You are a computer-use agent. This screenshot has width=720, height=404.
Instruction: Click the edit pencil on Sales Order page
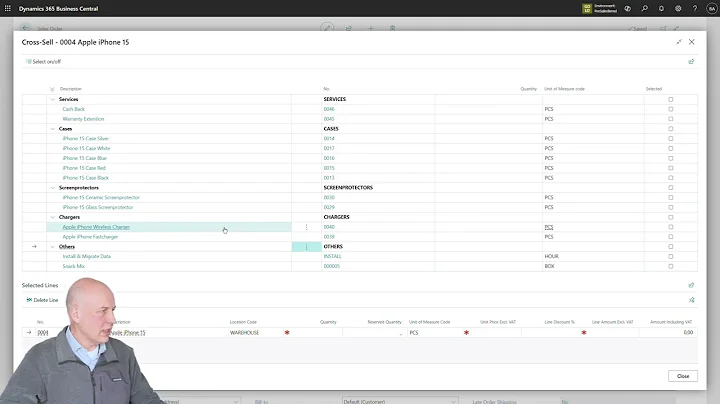(x=327, y=28)
